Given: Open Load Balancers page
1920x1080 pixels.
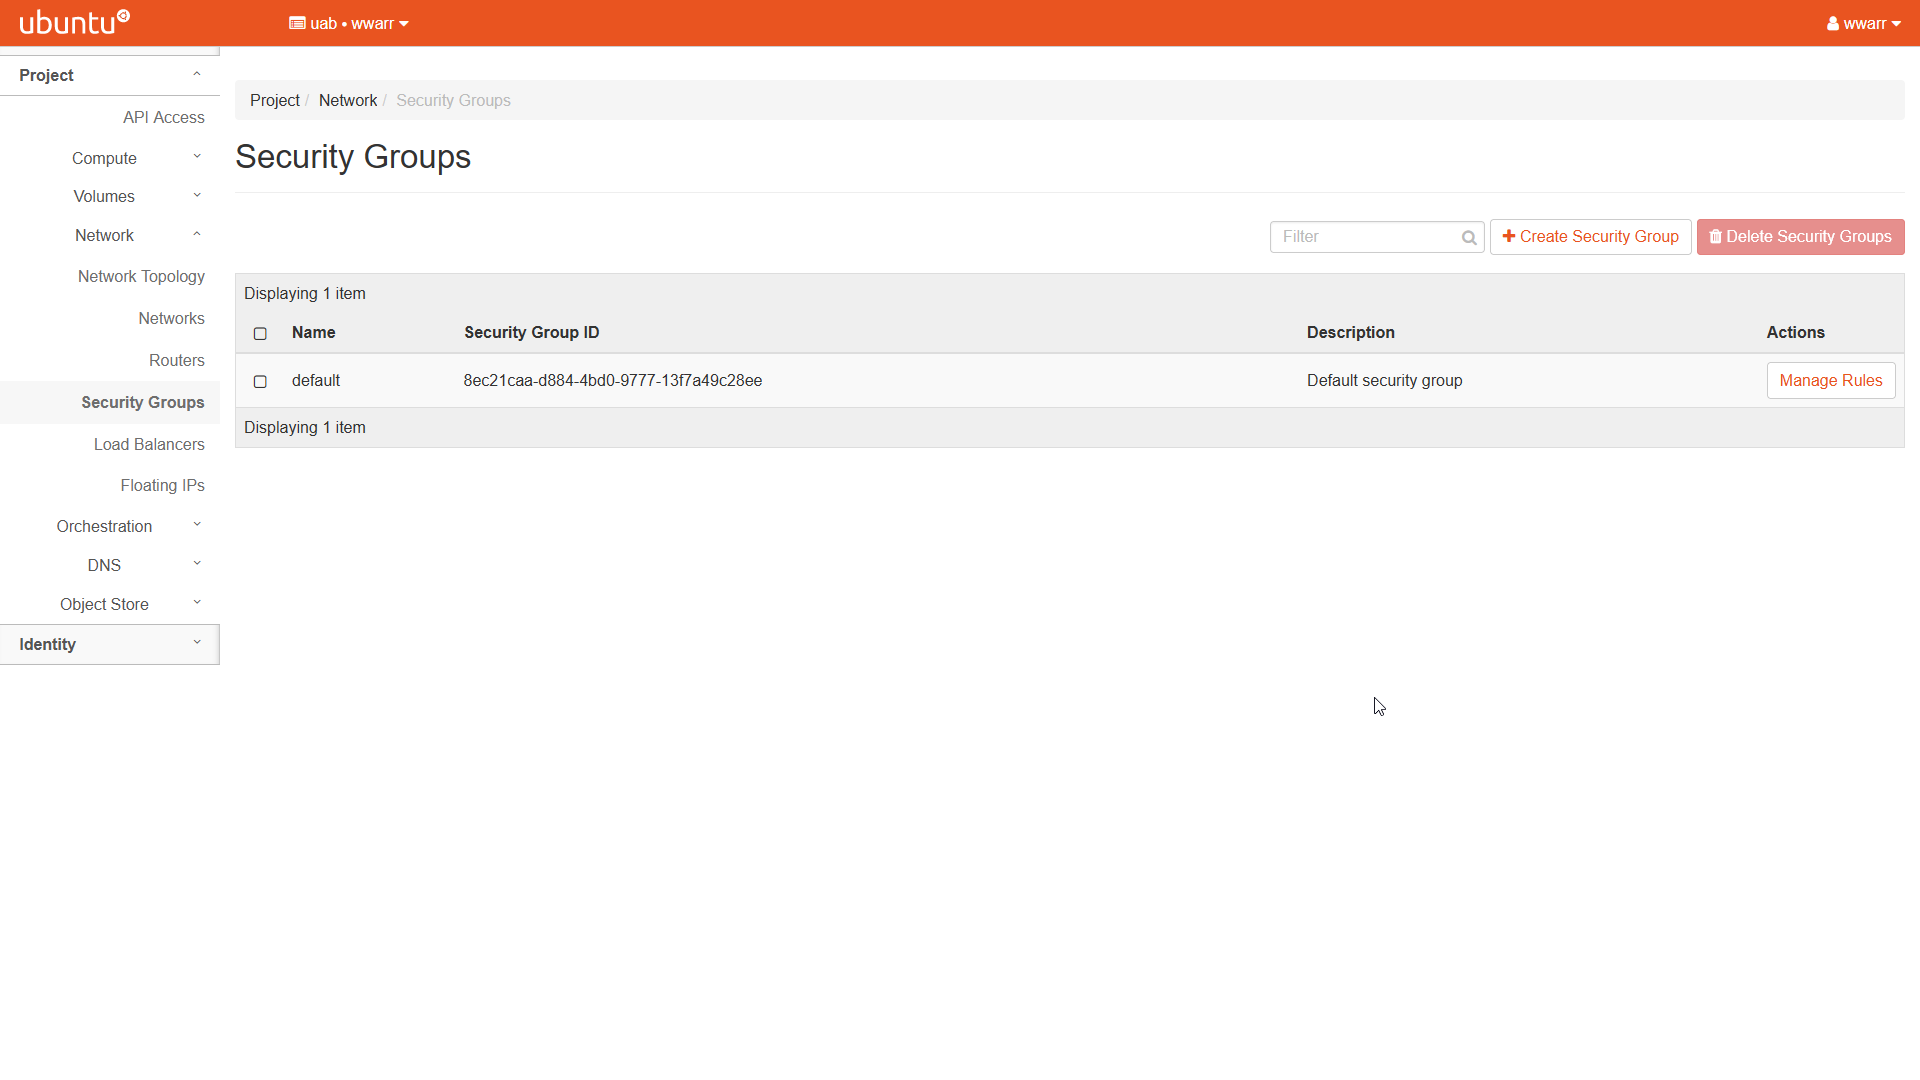Looking at the screenshot, I should (x=149, y=444).
